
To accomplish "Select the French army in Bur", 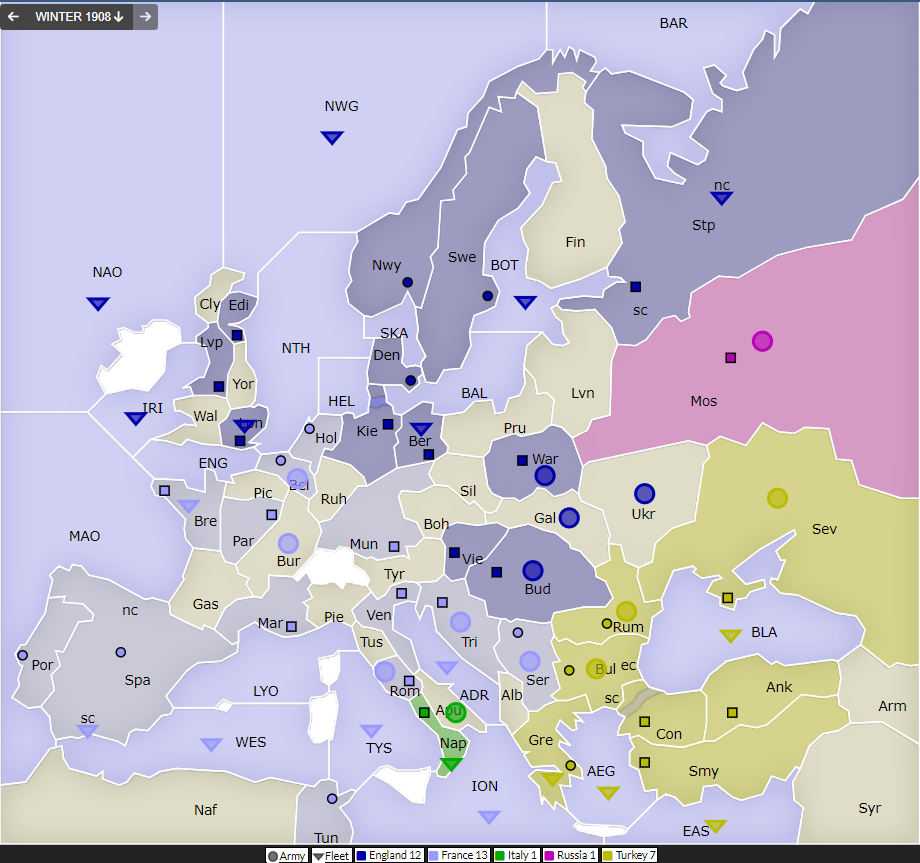I will 288,544.
